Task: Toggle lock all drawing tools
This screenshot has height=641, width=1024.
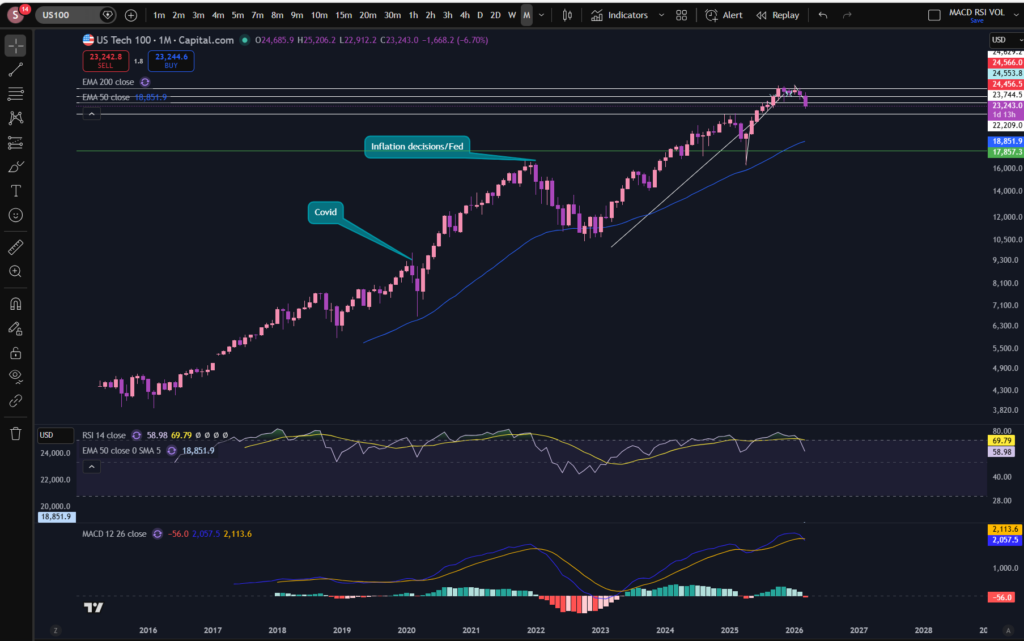Action: pyautogui.click(x=16, y=353)
